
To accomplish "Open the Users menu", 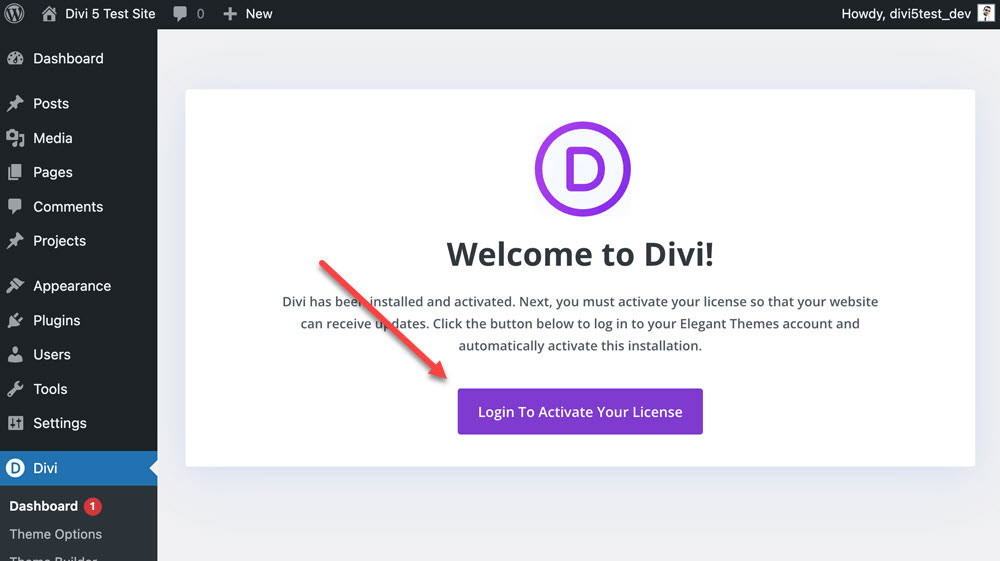I will pyautogui.click(x=52, y=354).
